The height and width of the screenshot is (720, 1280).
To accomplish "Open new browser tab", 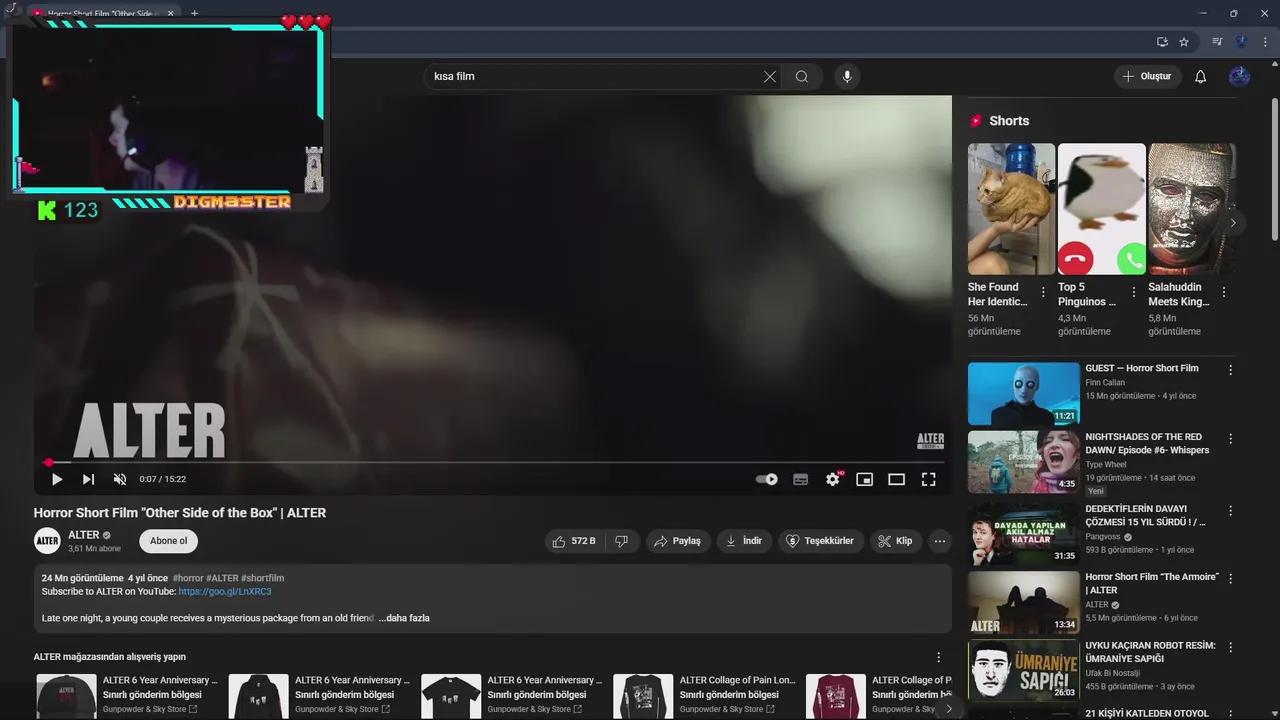I will tap(195, 14).
